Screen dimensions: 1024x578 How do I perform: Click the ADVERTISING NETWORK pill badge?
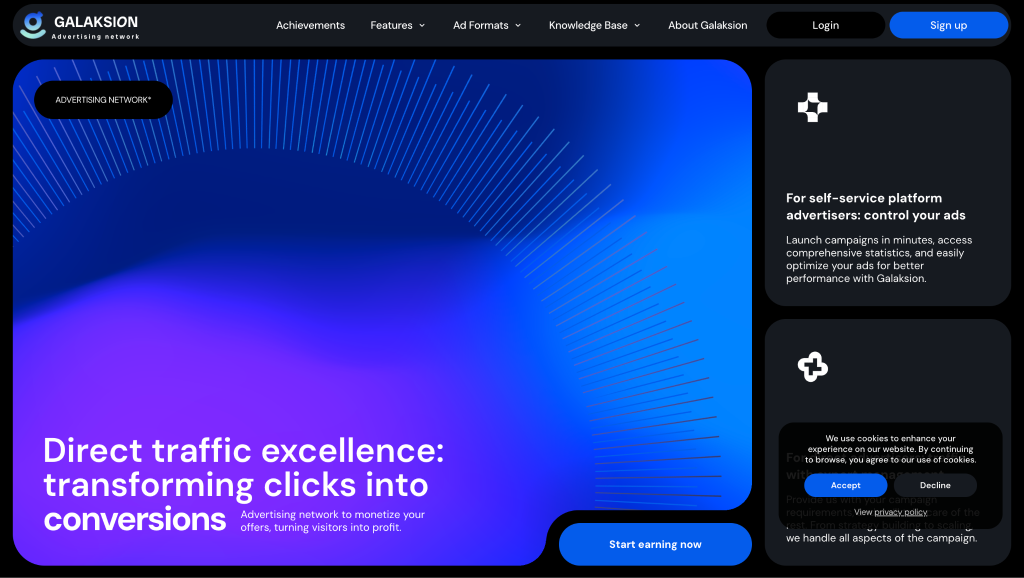click(x=103, y=100)
